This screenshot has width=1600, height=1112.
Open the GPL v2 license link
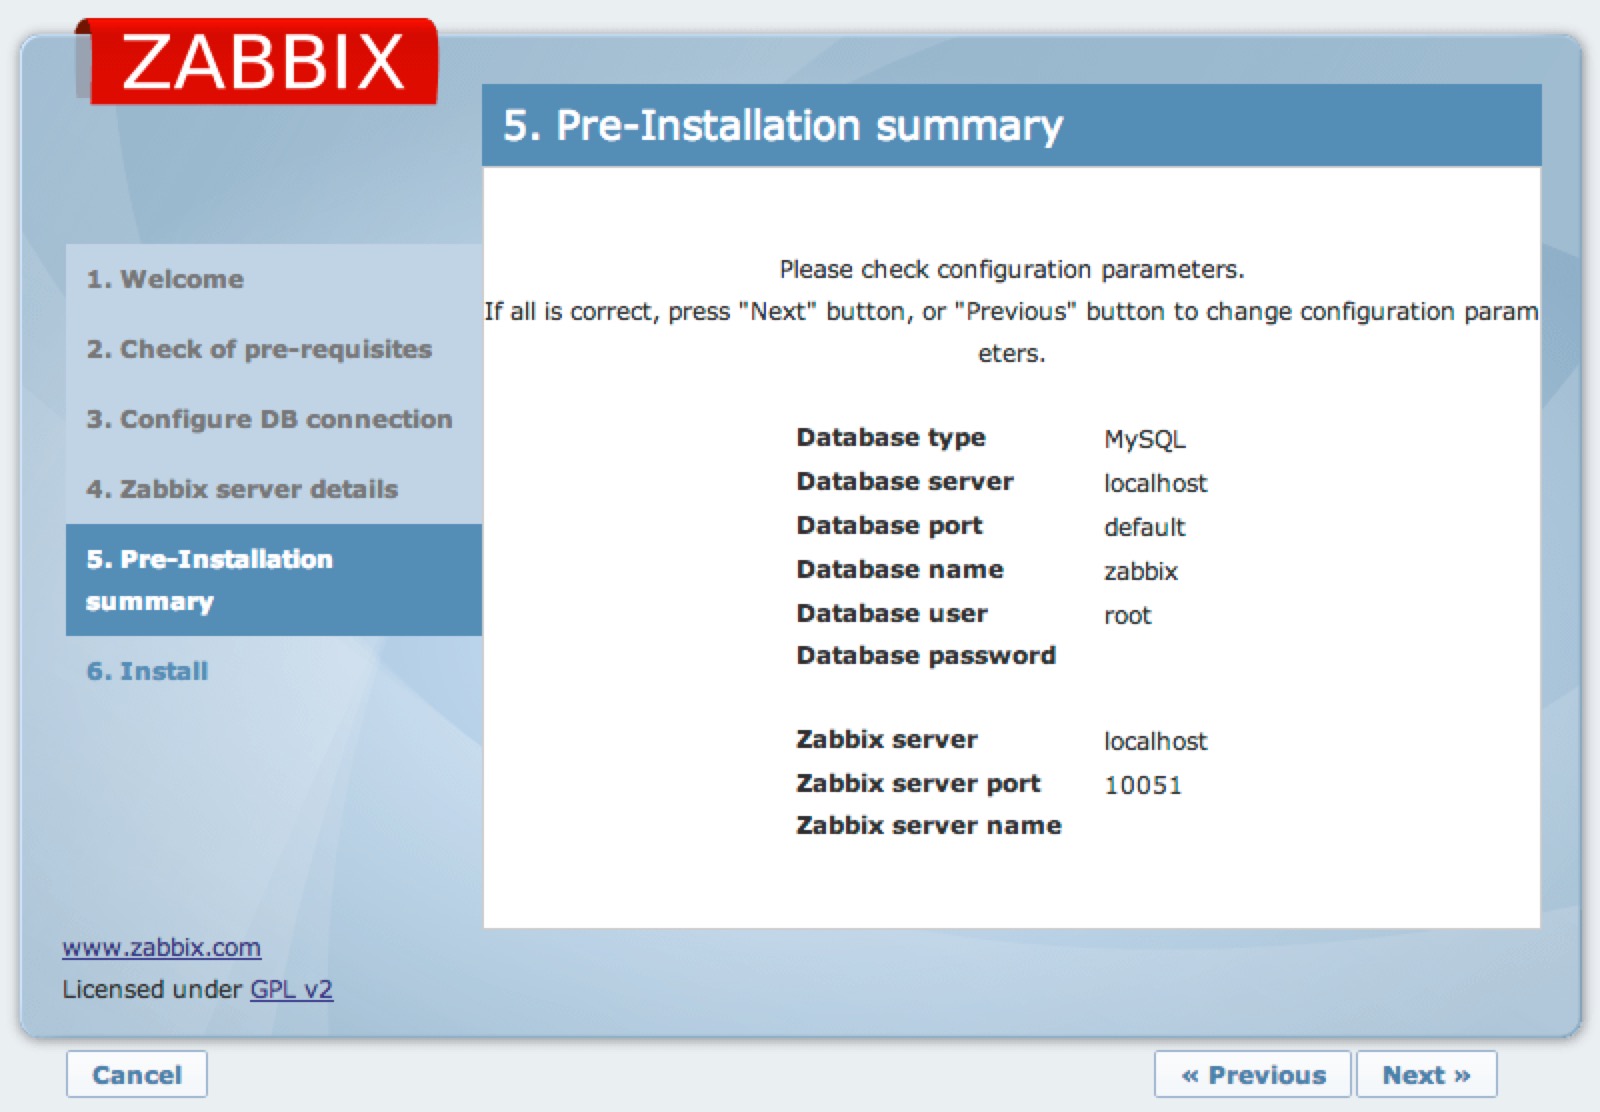292,989
